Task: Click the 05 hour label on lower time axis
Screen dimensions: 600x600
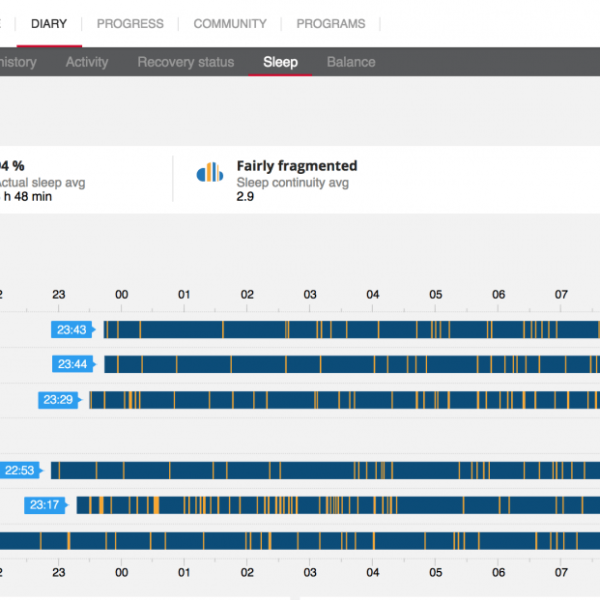Action: tap(436, 574)
